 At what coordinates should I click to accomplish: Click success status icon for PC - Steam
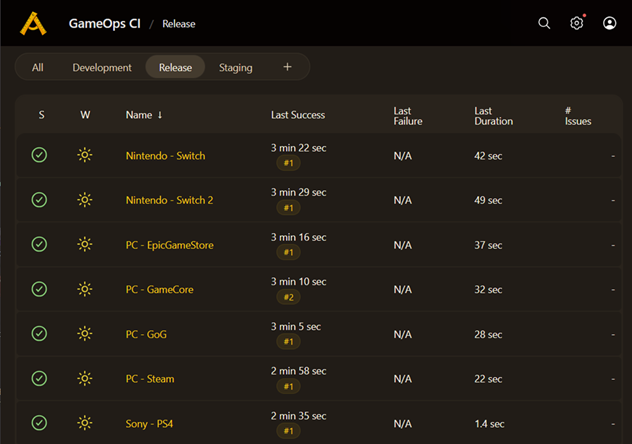[39, 378]
